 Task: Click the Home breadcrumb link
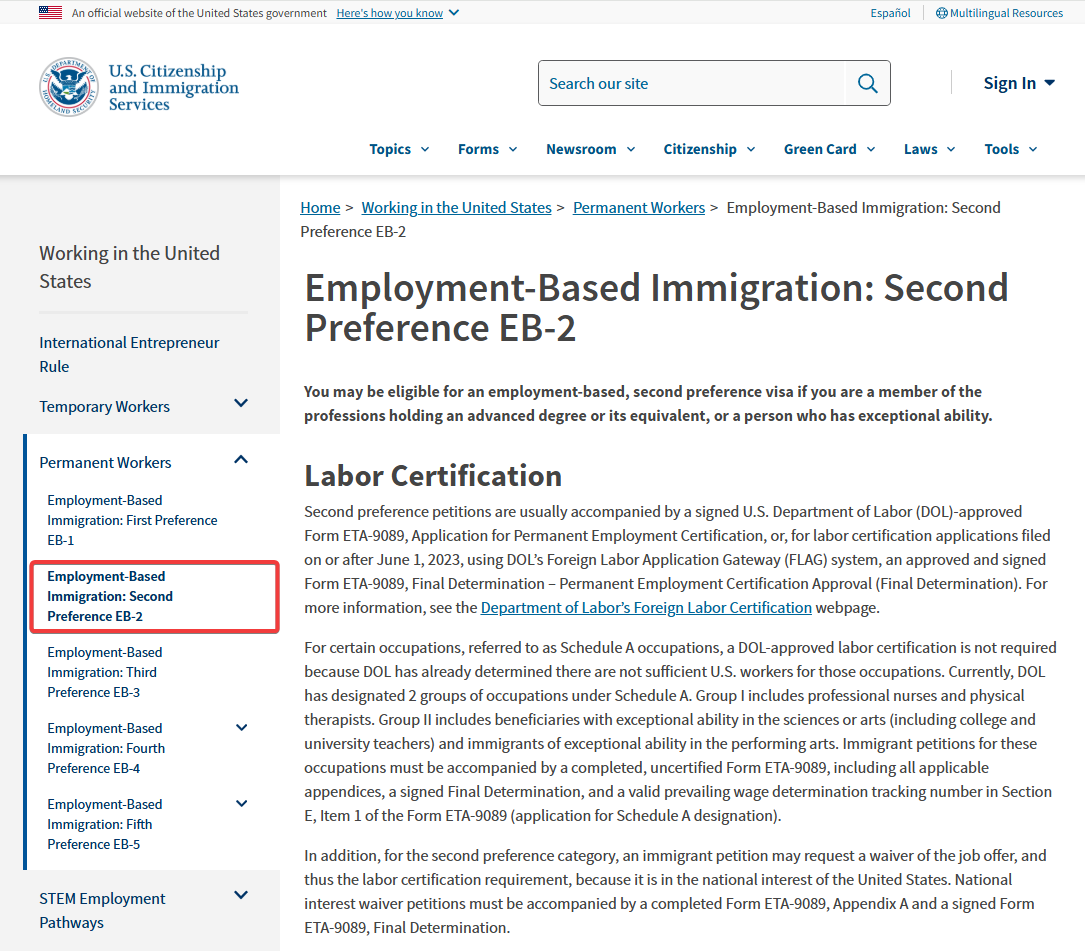click(x=320, y=207)
